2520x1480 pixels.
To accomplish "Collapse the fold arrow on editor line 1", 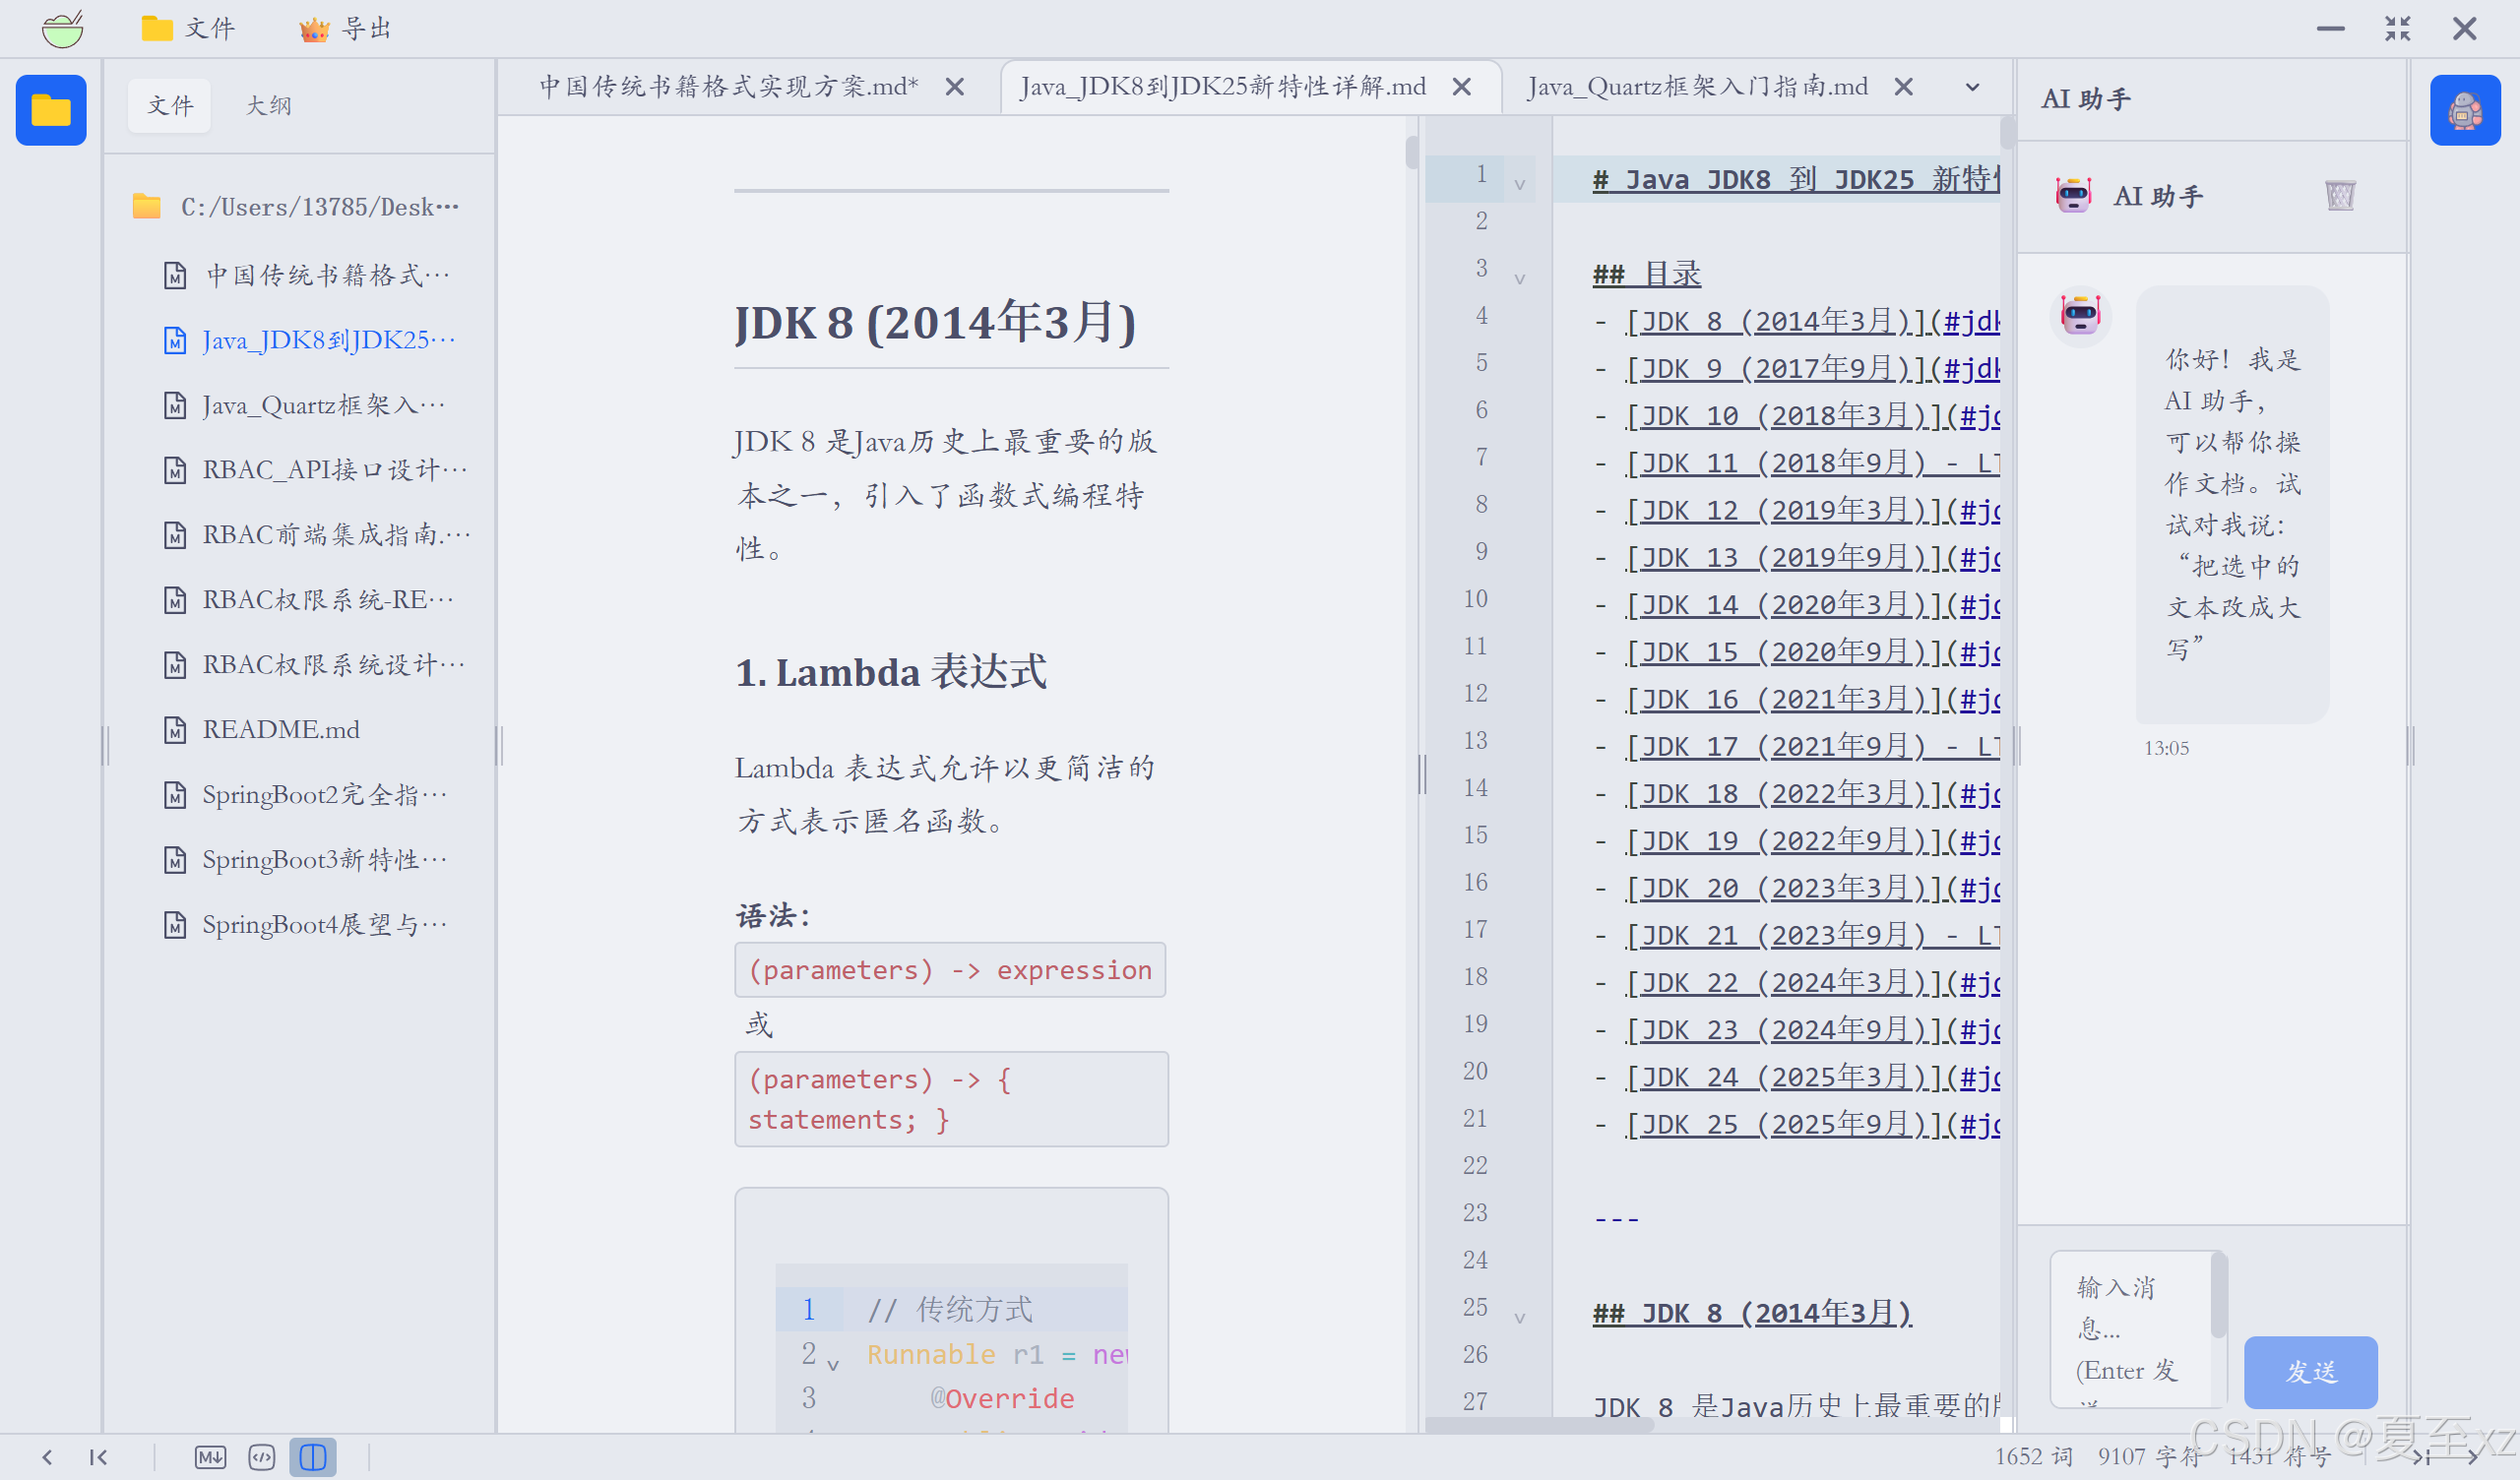I will (1519, 185).
